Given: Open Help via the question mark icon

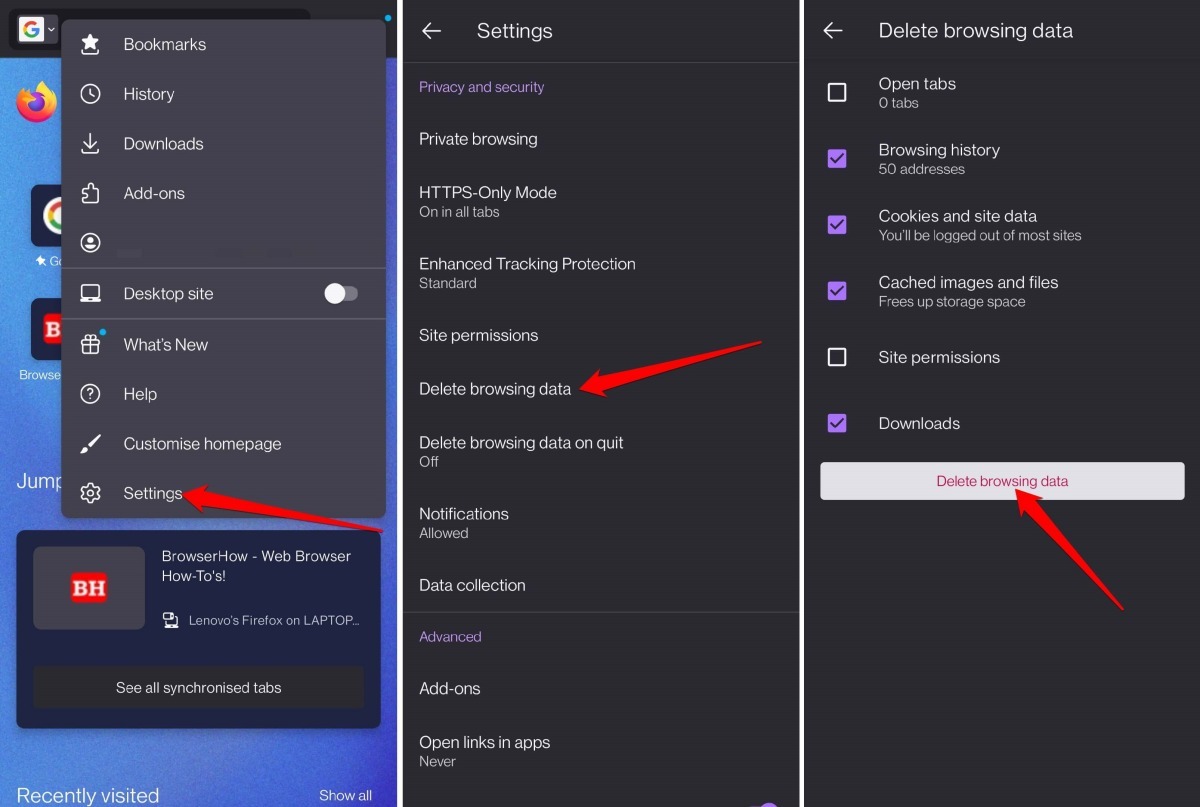Looking at the screenshot, I should click(90, 394).
